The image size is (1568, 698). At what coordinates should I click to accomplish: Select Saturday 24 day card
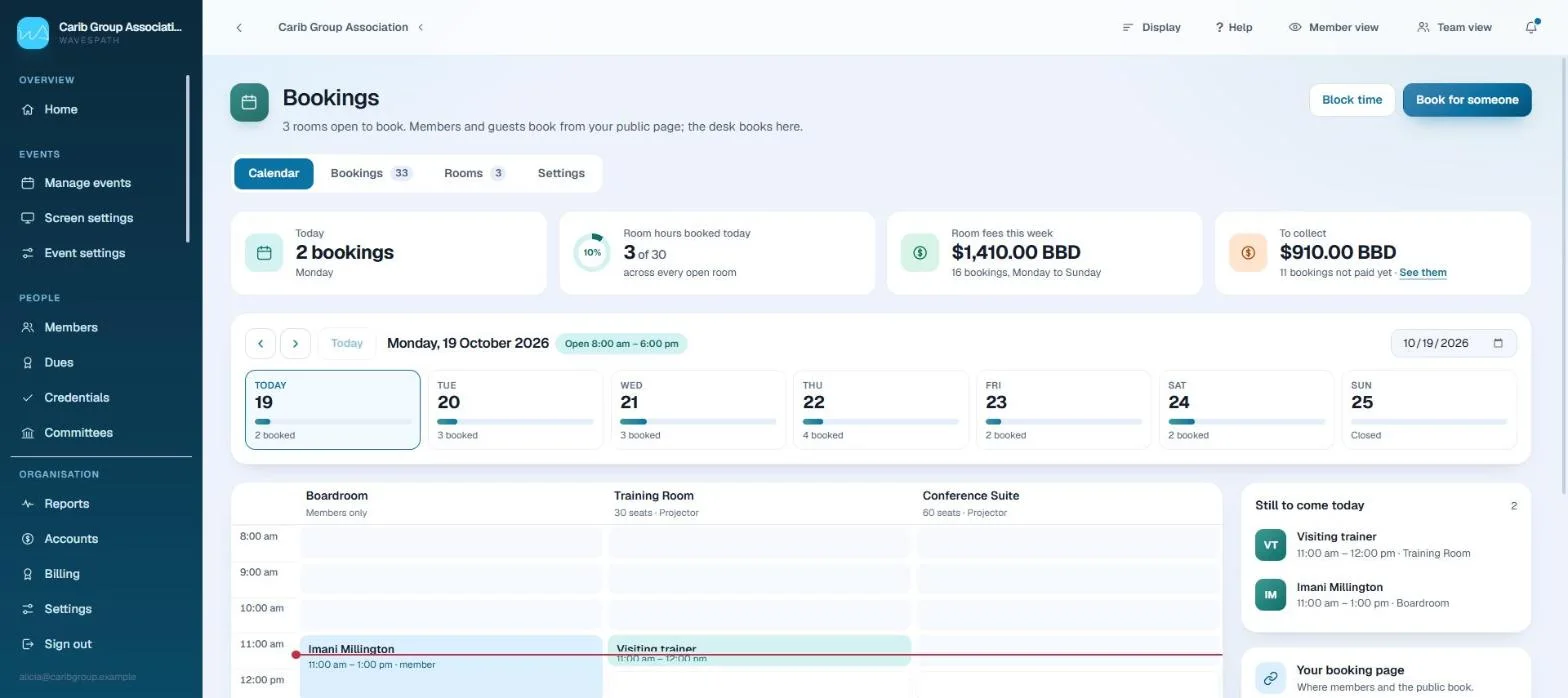tap(1246, 410)
